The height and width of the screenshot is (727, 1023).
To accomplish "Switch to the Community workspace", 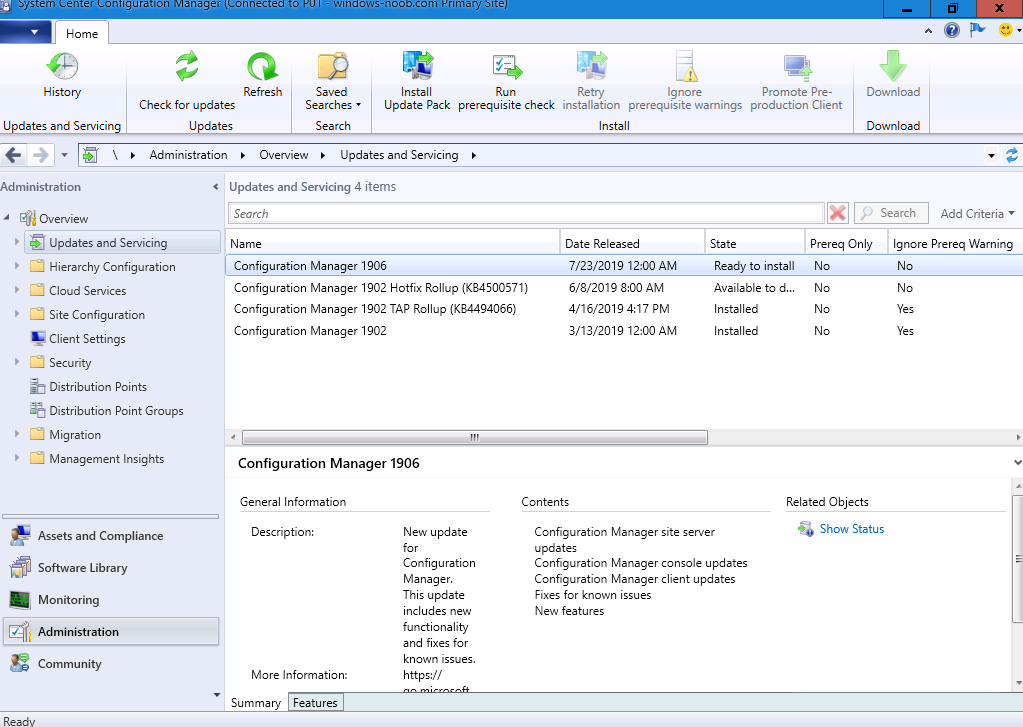I will (x=111, y=664).
